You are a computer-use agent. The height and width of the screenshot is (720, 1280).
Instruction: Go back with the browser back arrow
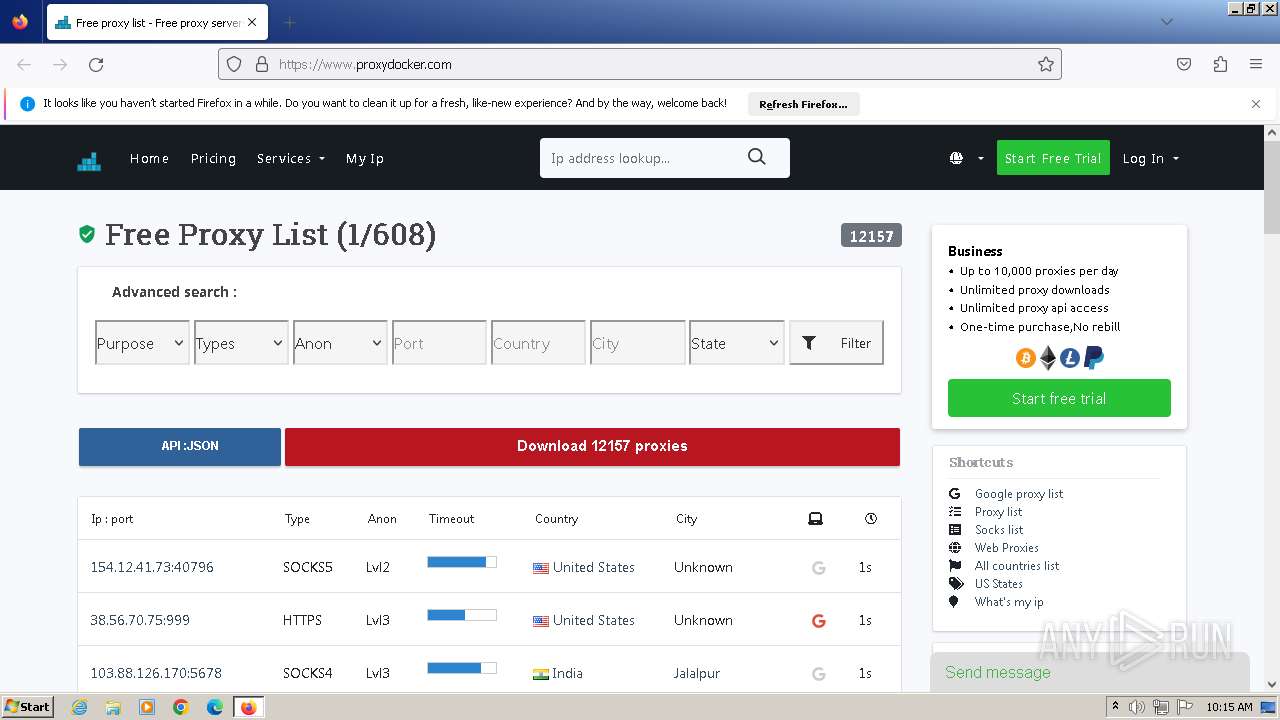pos(24,64)
